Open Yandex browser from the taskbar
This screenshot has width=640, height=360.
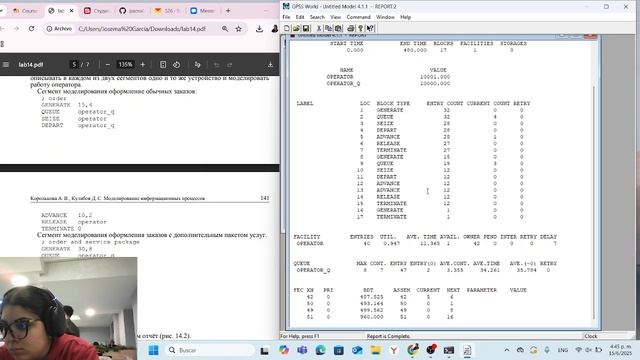[x=394, y=350]
